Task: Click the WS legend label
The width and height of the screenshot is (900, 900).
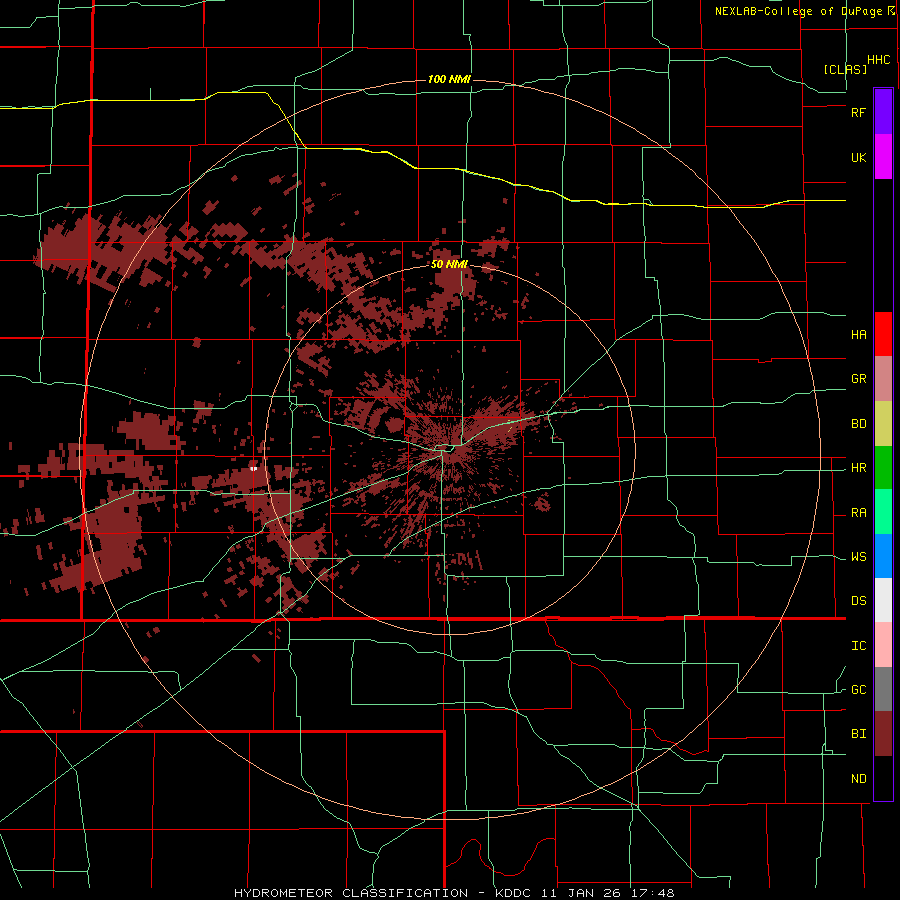Action: (859, 557)
